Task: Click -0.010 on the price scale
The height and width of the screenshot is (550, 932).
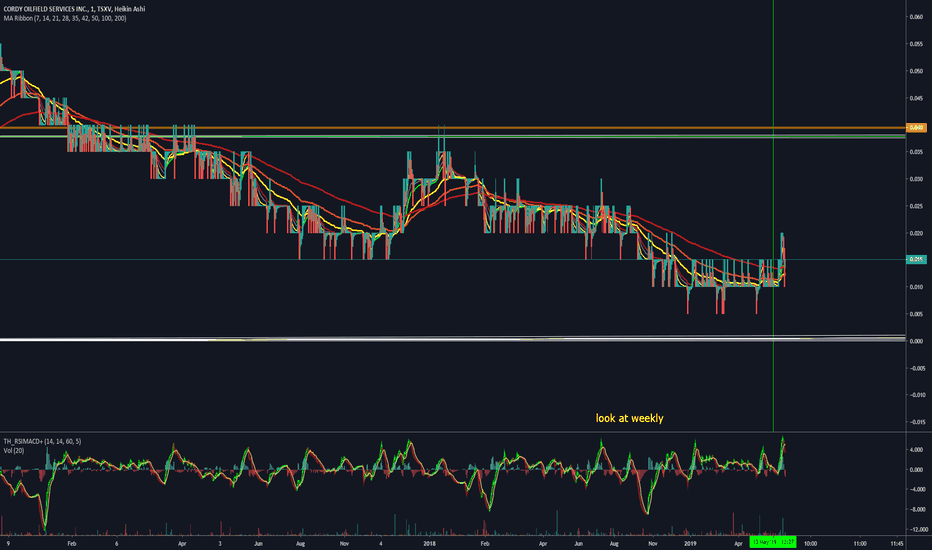Action: [x=916, y=395]
